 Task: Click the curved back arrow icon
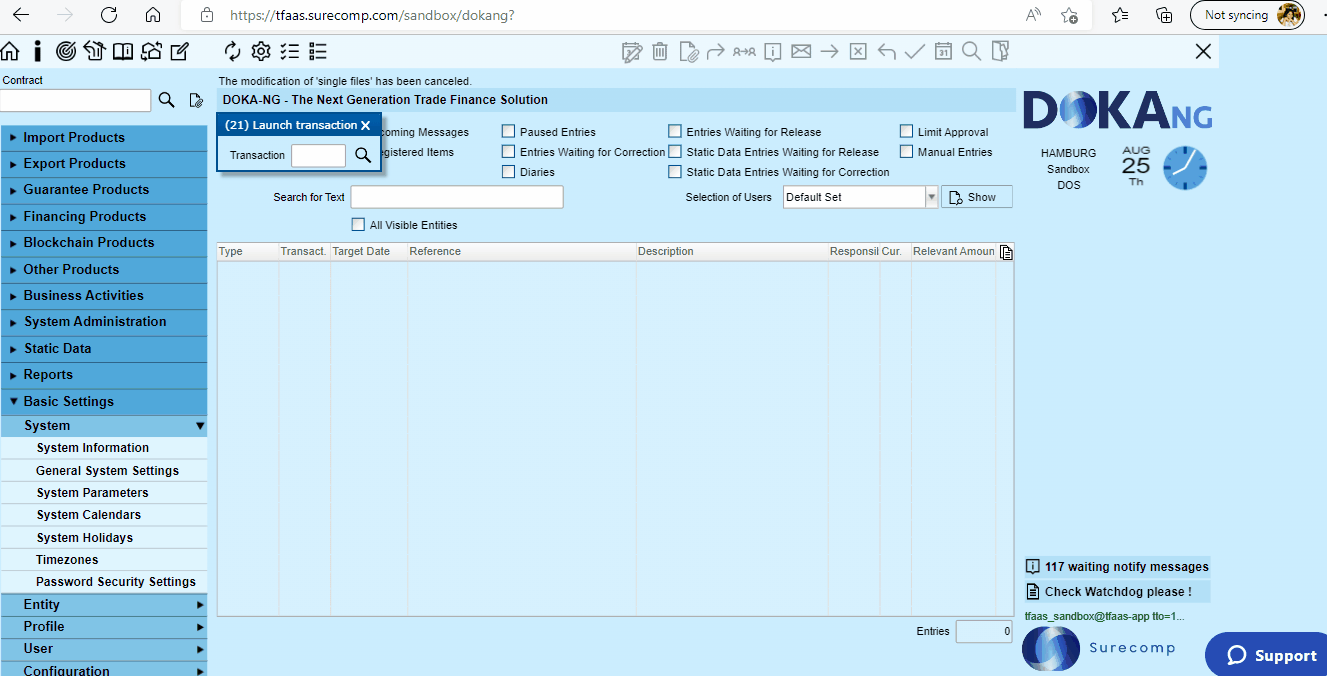(x=886, y=51)
